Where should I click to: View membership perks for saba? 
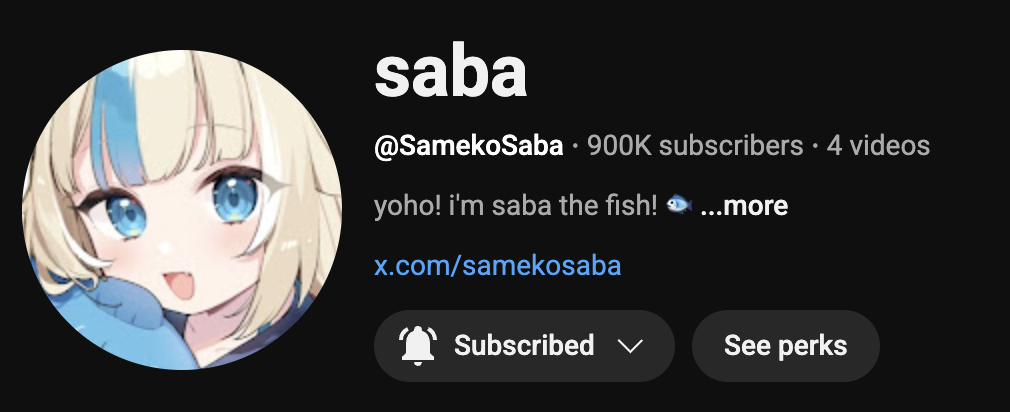click(x=786, y=346)
